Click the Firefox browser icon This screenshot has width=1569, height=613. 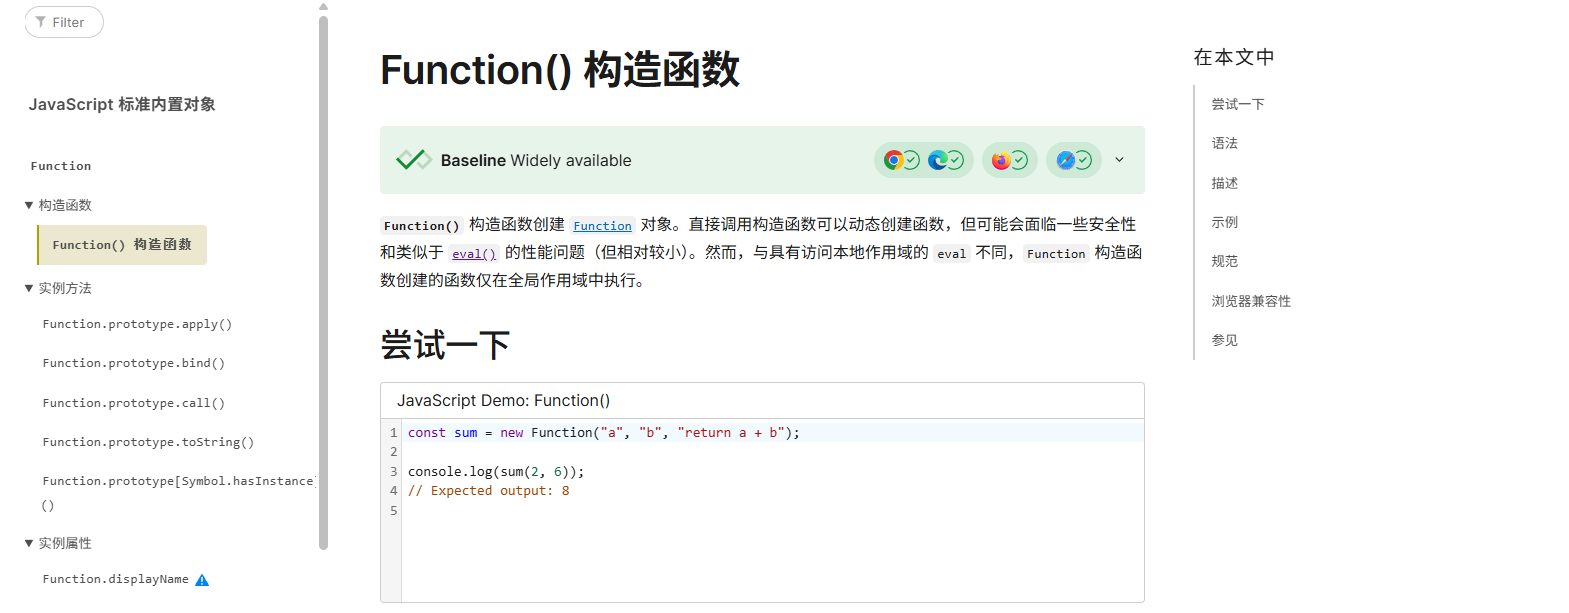pyautogui.click(x=1001, y=160)
